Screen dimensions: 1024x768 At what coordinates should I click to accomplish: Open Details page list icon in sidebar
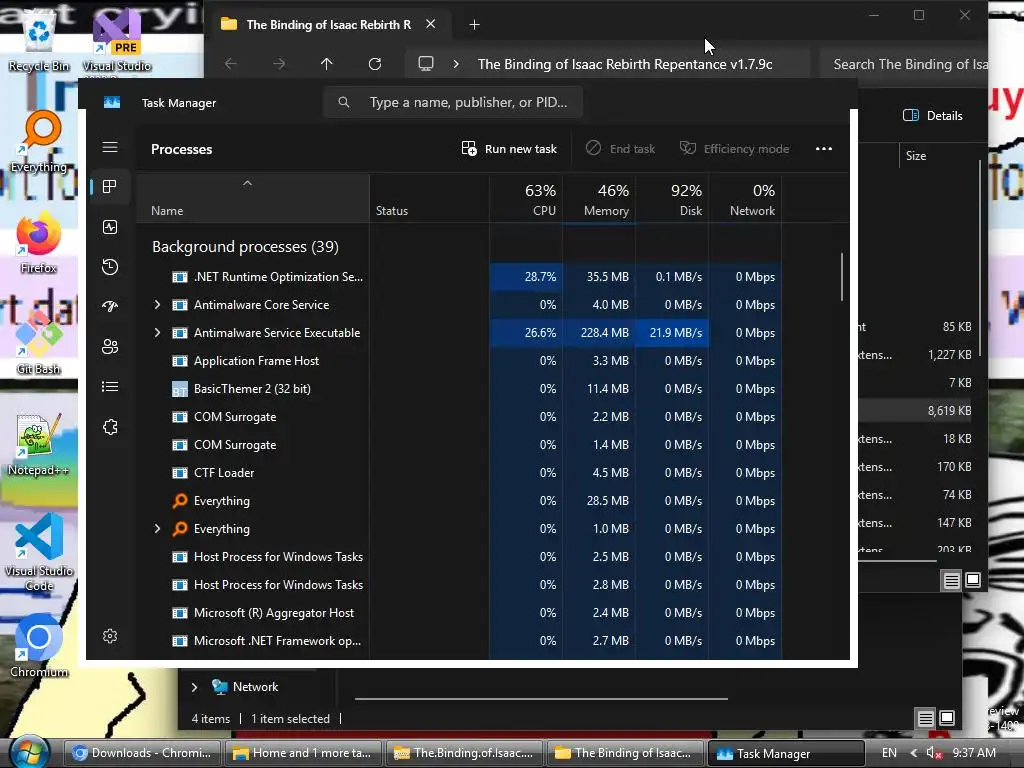pyautogui.click(x=110, y=387)
